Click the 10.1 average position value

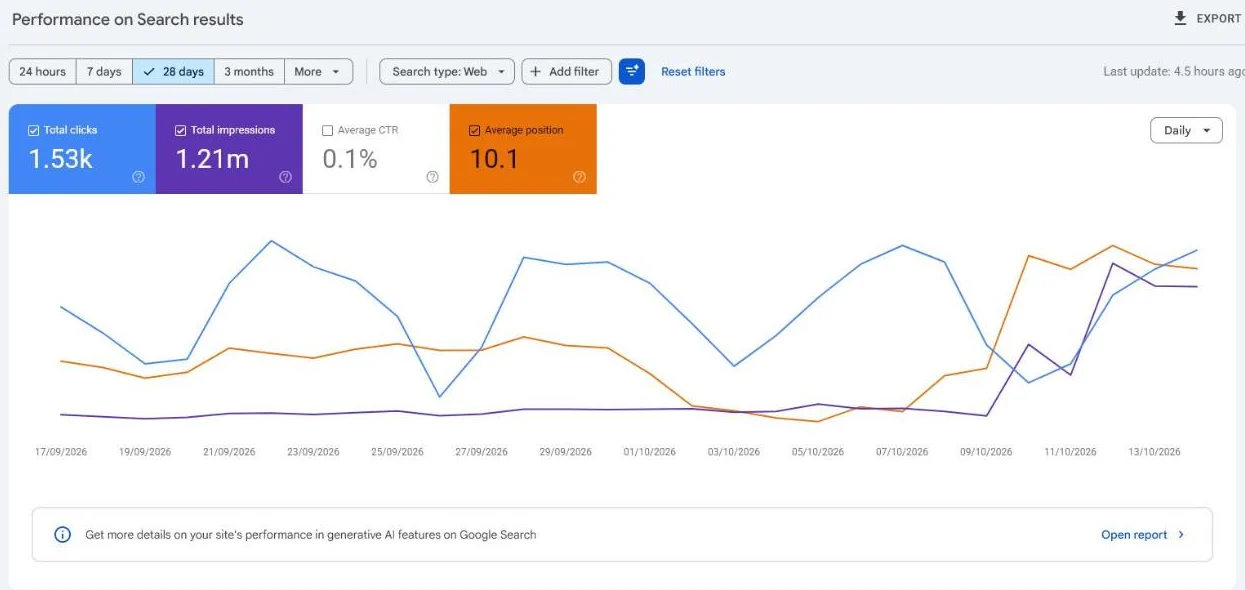click(x=494, y=159)
